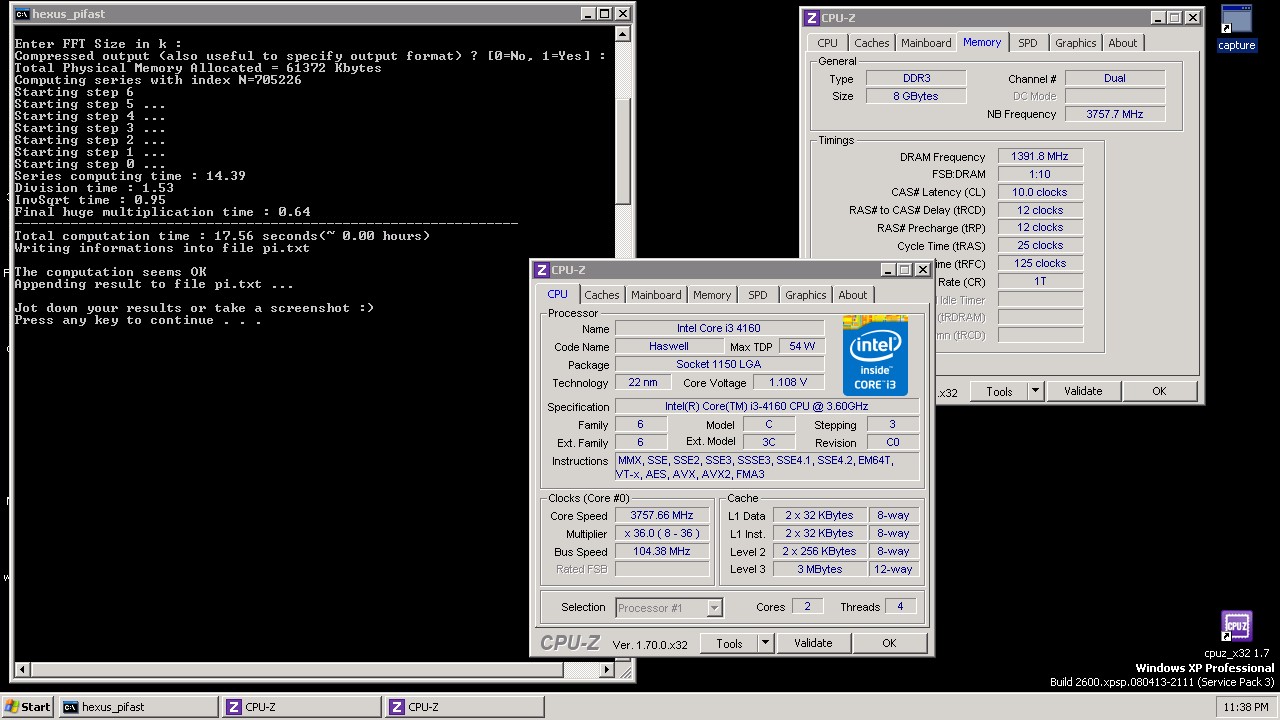Click Max TDP value 54 W
The image size is (1280, 720).
(802, 346)
